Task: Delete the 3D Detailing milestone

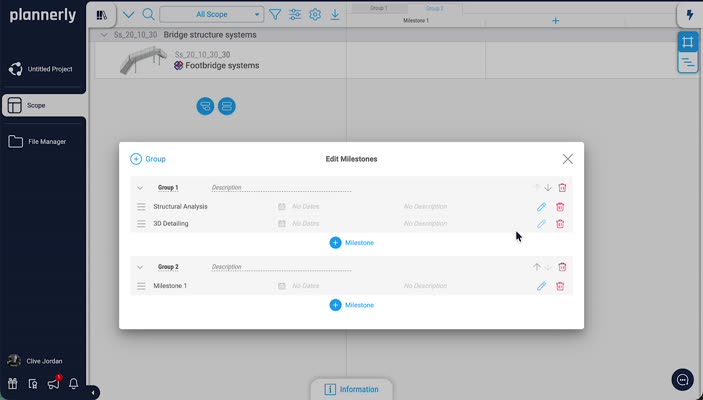Action: (560, 224)
